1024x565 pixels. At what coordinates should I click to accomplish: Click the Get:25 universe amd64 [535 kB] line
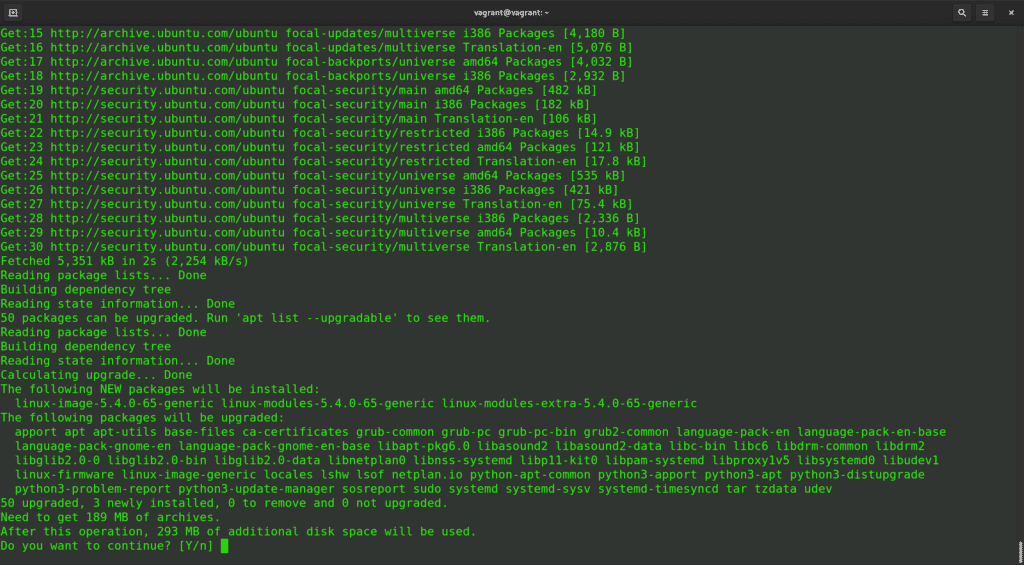[313, 176]
